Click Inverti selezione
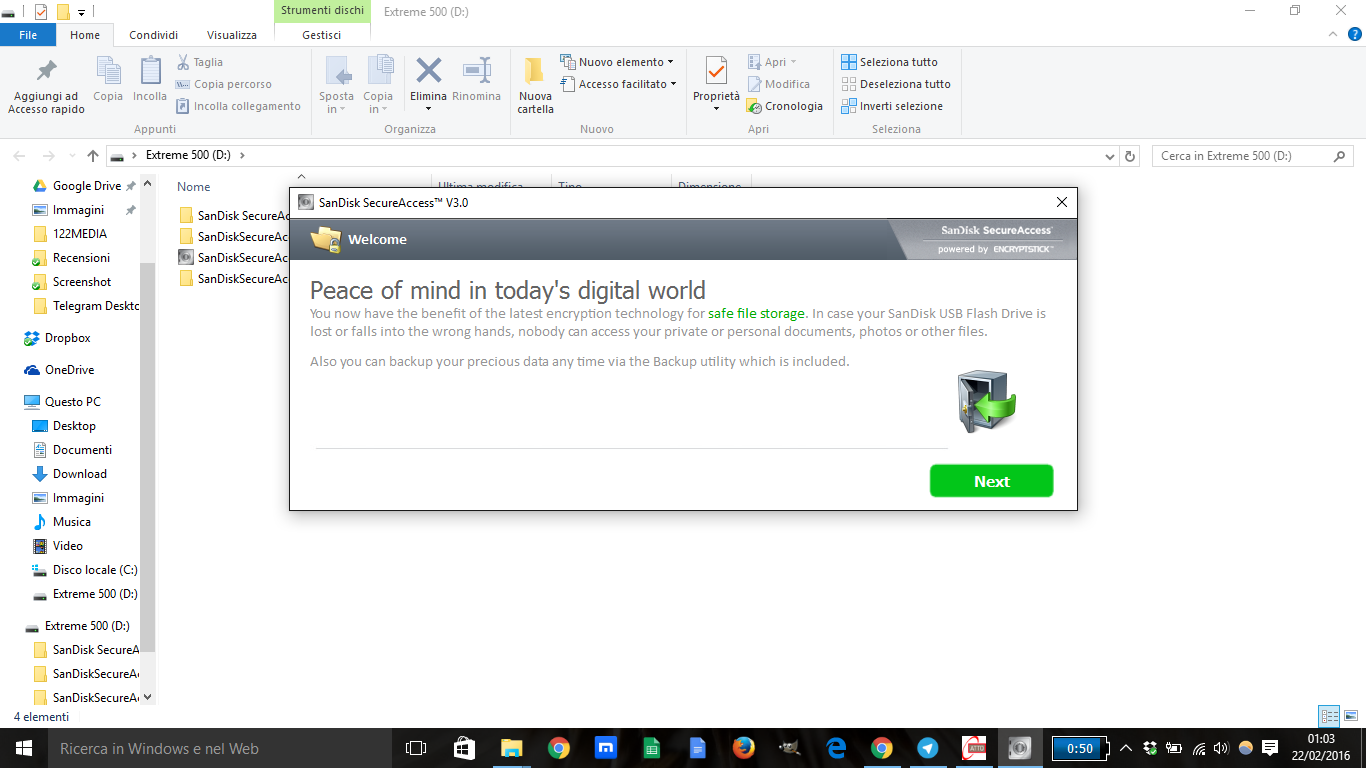Image resolution: width=1366 pixels, height=768 pixels. (x=892, y=106)
